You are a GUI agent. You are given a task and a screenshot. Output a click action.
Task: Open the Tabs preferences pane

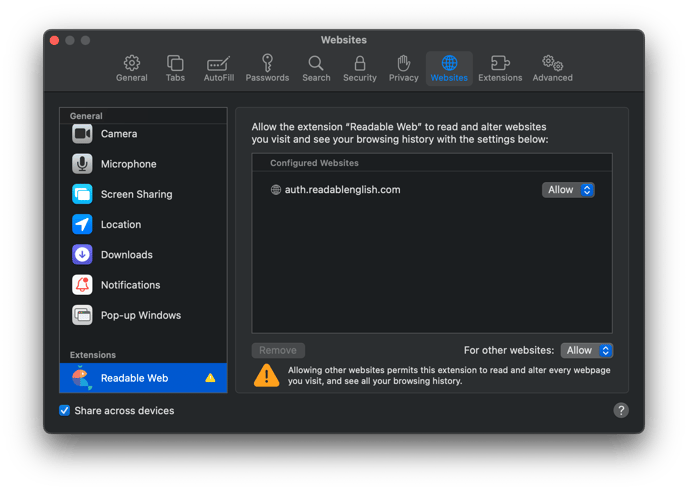(175, 68)
